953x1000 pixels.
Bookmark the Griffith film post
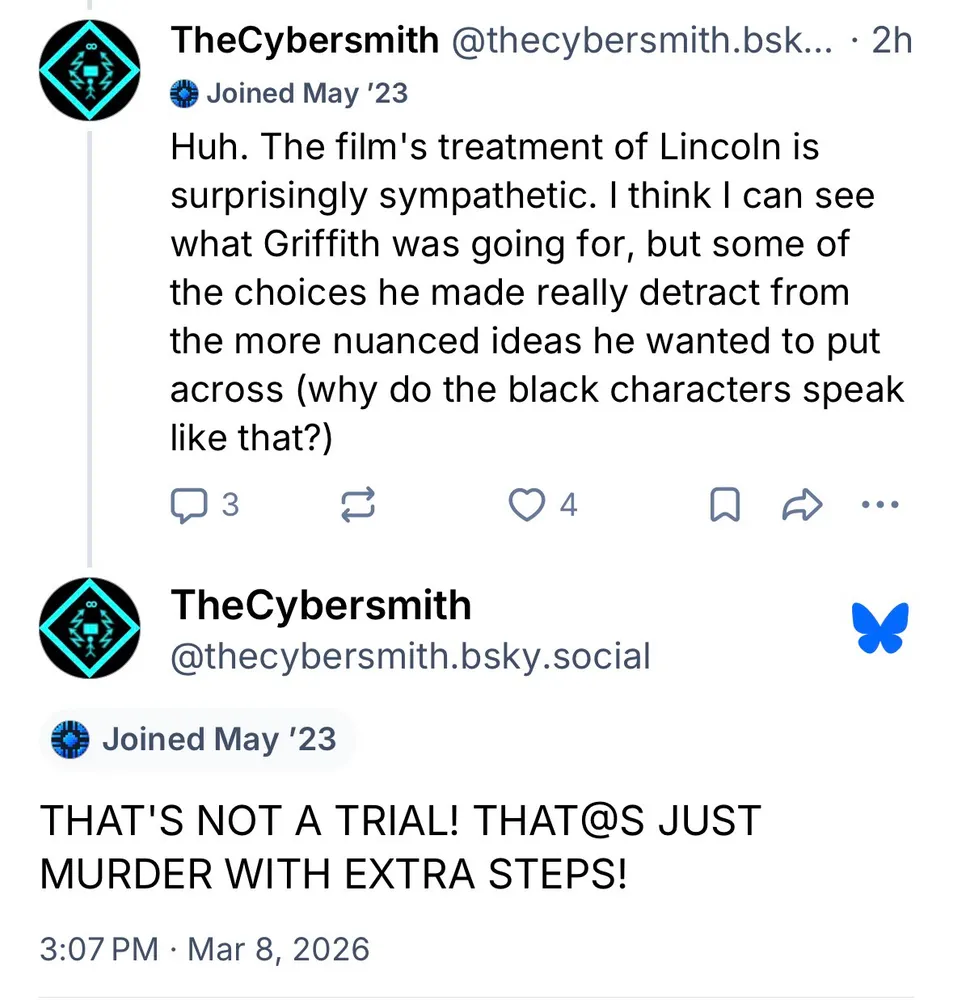(724, 506)
